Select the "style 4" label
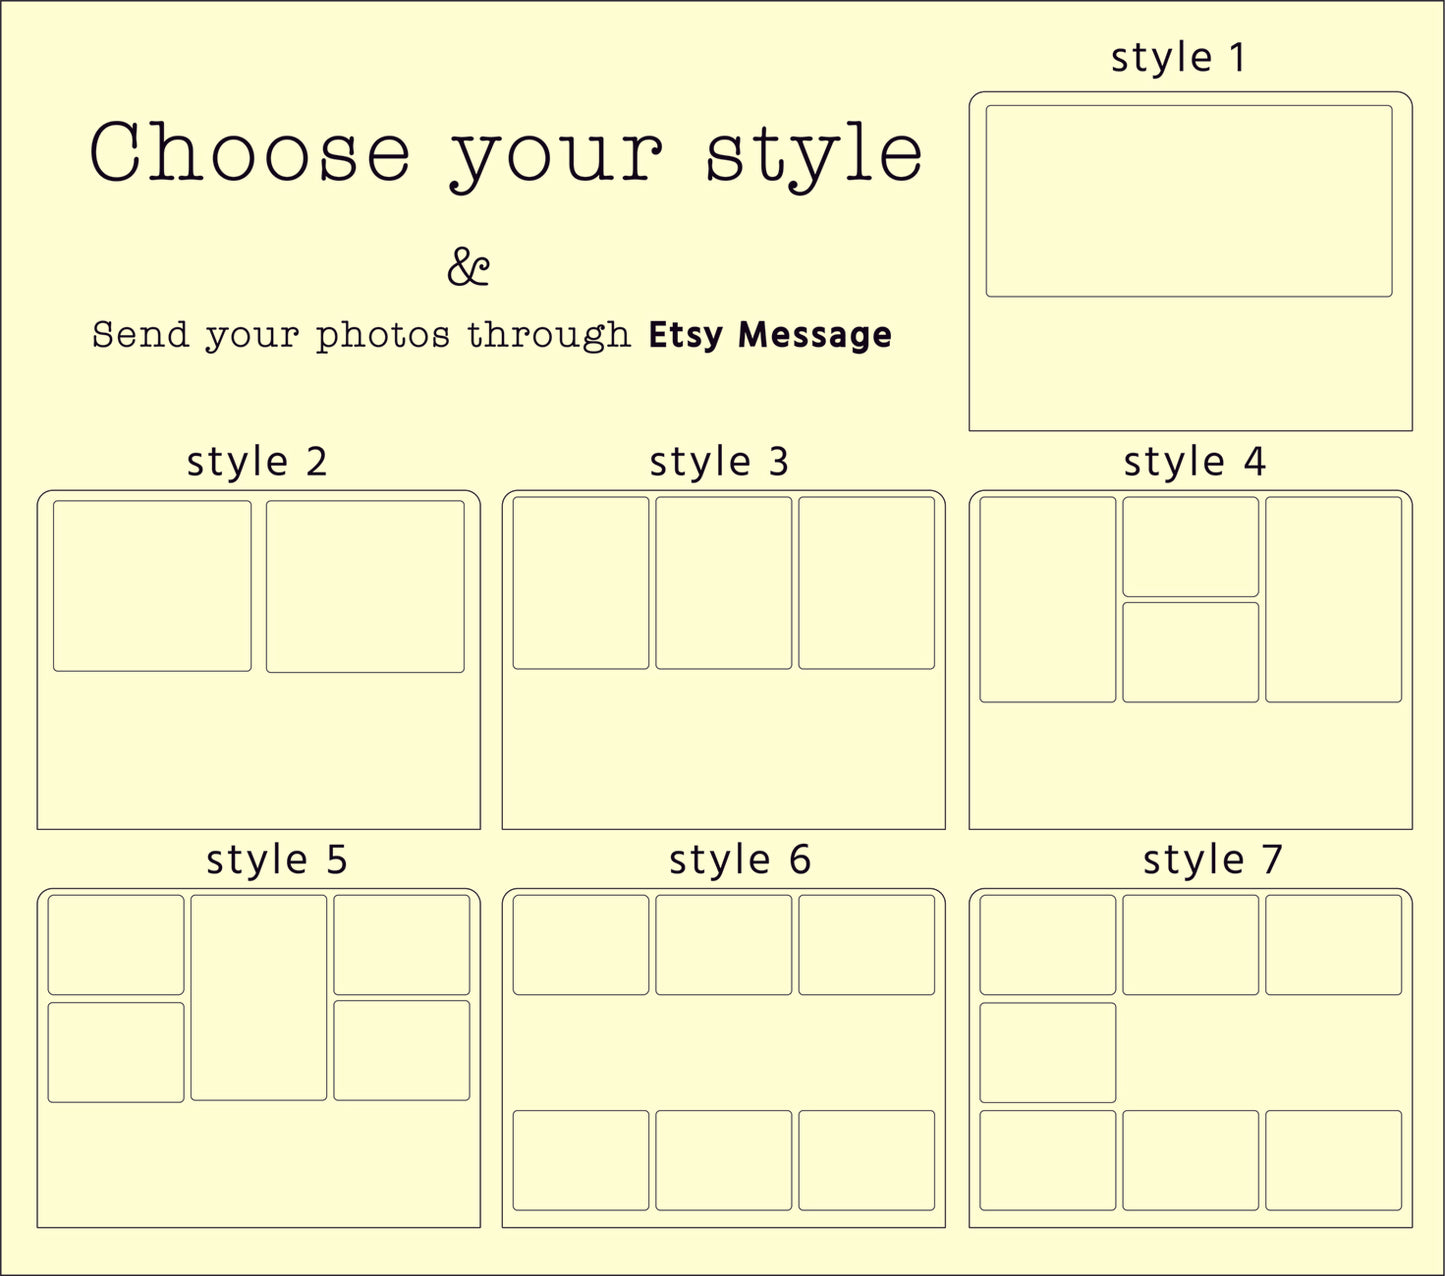 [1194, 461]
